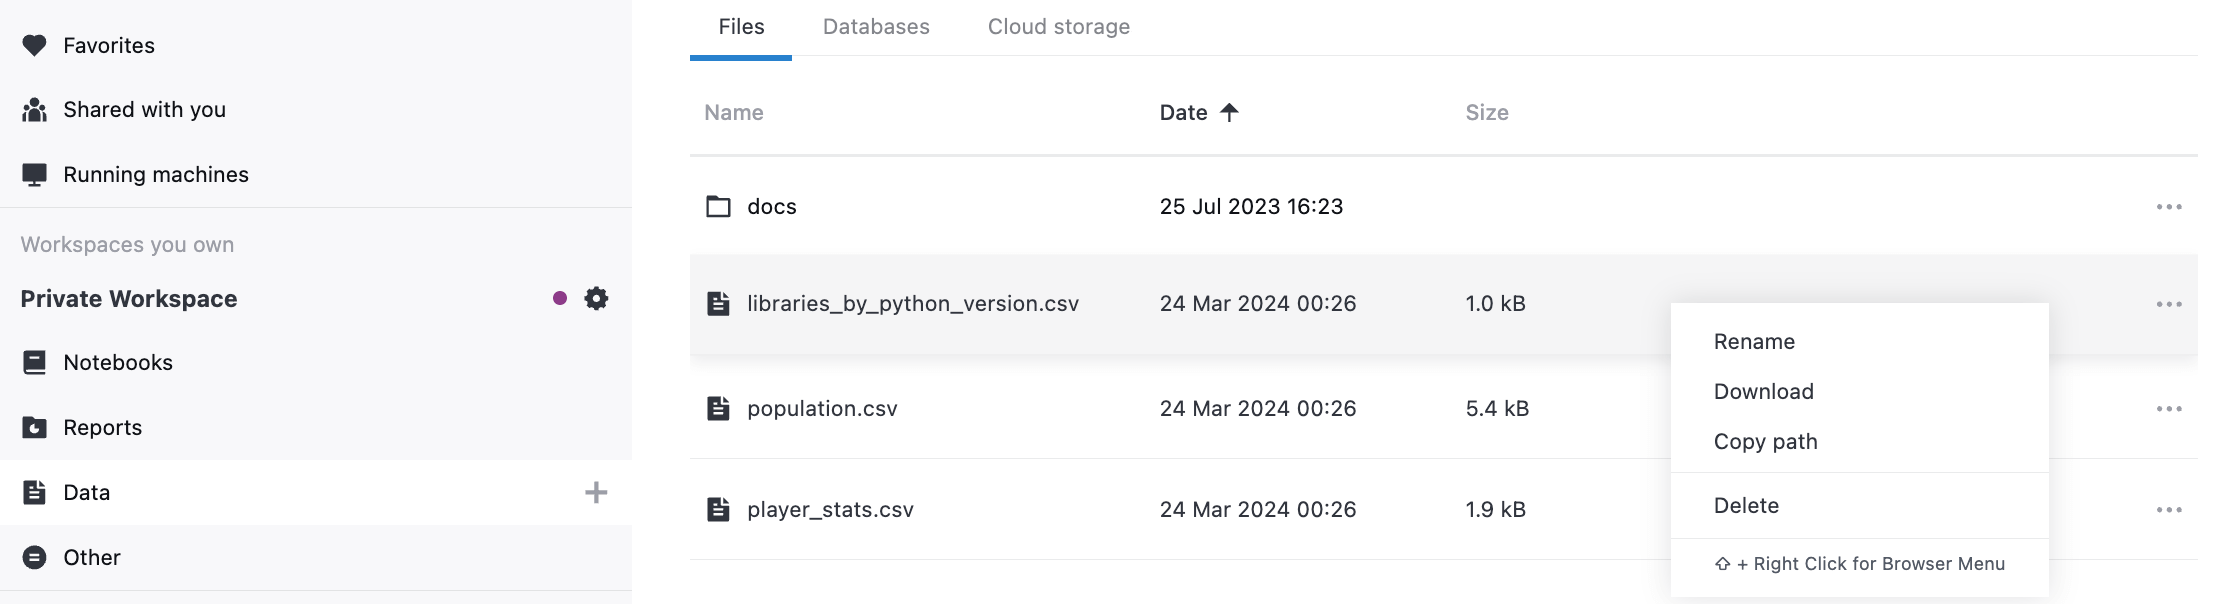2240x604 pixels.
Task: Open more options for player_stats.csv
Action: (x=2169, y=510)
